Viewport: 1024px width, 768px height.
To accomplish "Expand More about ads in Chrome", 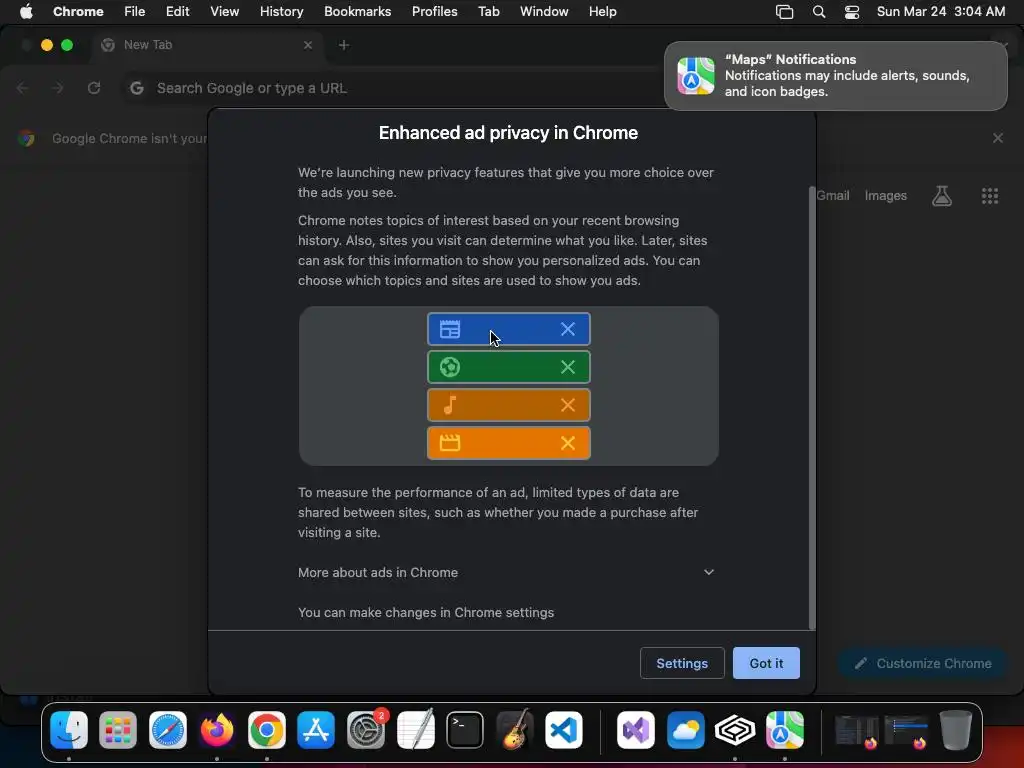I will pos(507,572).
